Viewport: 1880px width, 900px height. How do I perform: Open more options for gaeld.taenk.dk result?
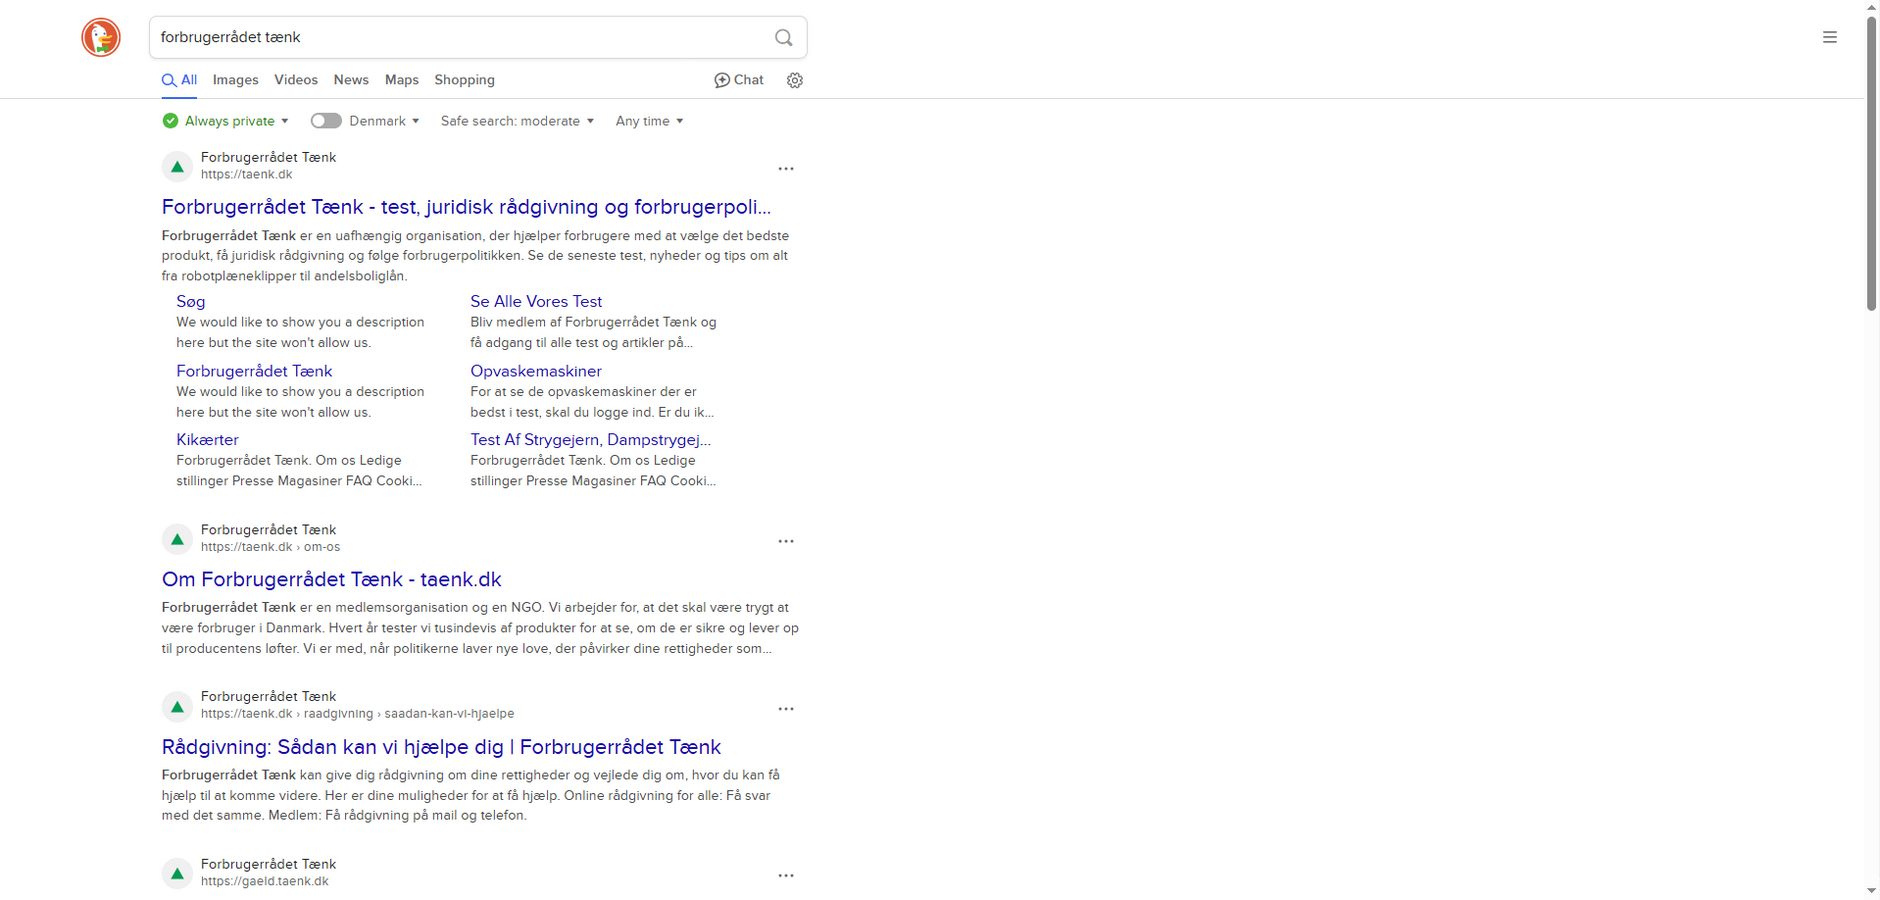pos(786,876)
